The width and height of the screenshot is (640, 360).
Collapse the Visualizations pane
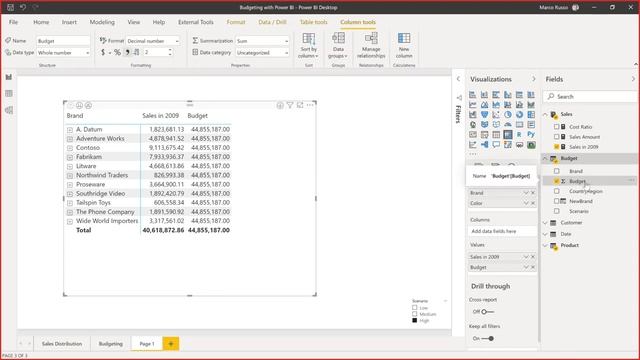coord(533,79)
